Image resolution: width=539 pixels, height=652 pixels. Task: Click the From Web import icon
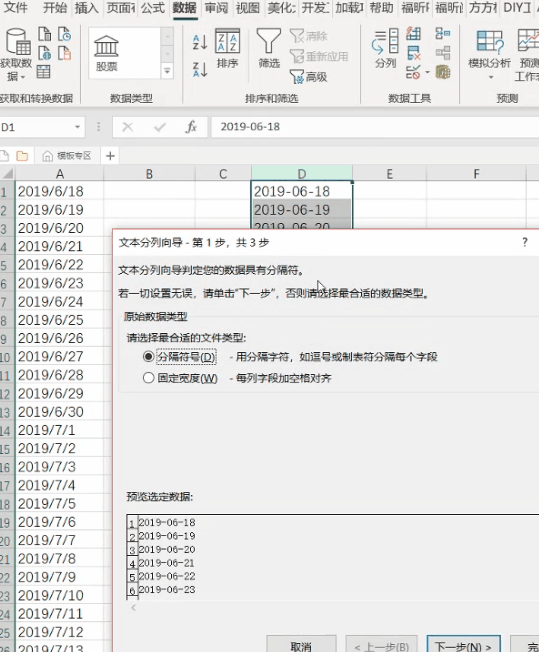click(x=45, y=53)
